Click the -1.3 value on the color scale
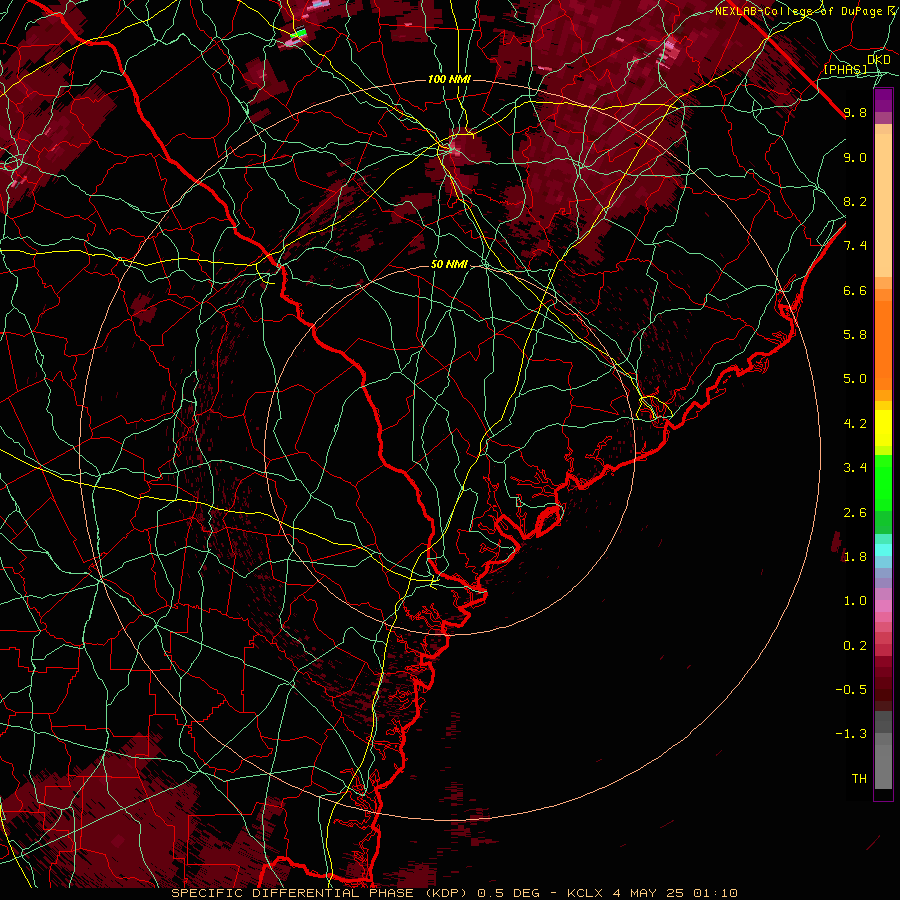The height and width of the screenshot is (900, 900). point(851,734)
